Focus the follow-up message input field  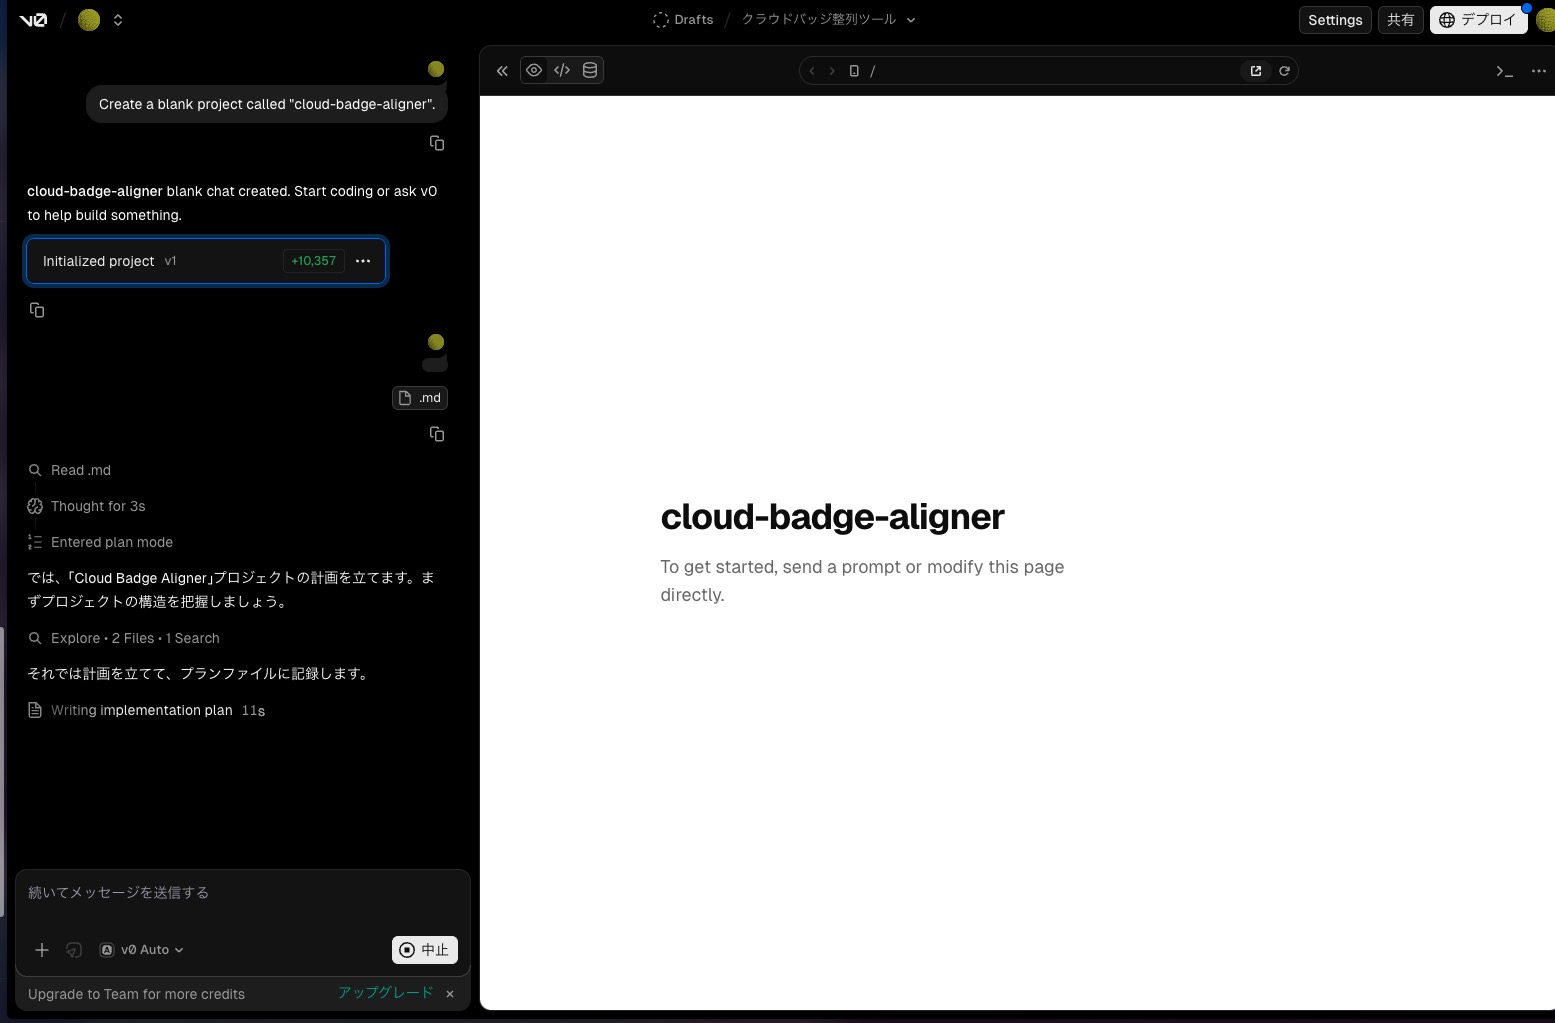240,893
